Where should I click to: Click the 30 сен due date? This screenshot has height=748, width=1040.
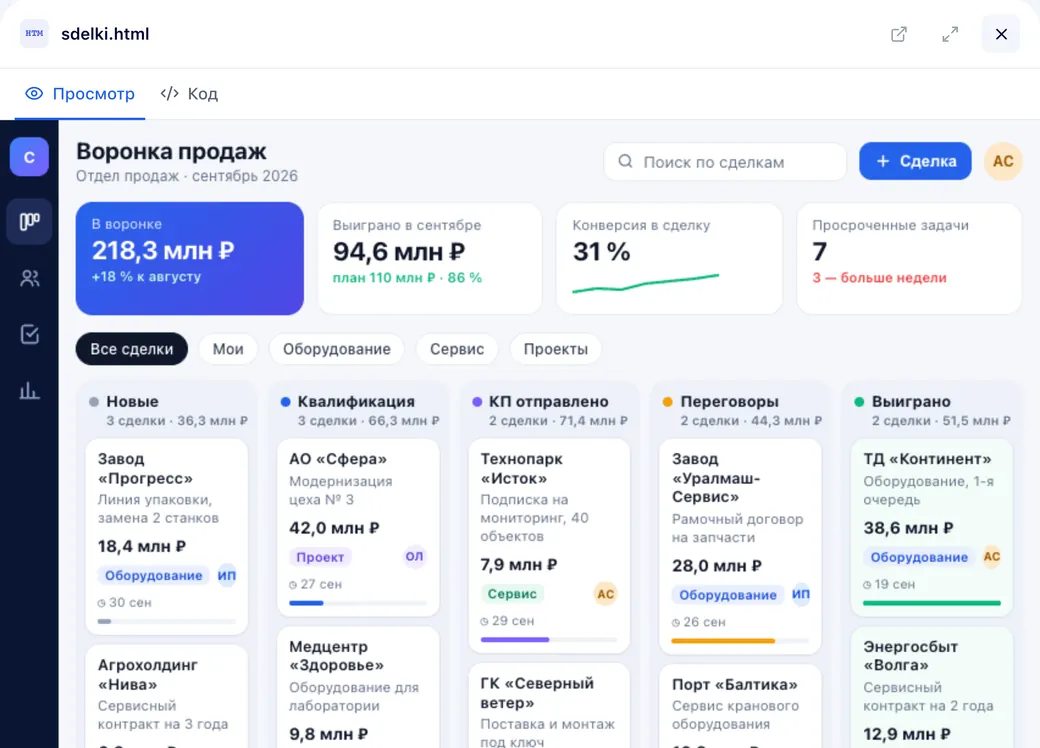tap(125, 603)
